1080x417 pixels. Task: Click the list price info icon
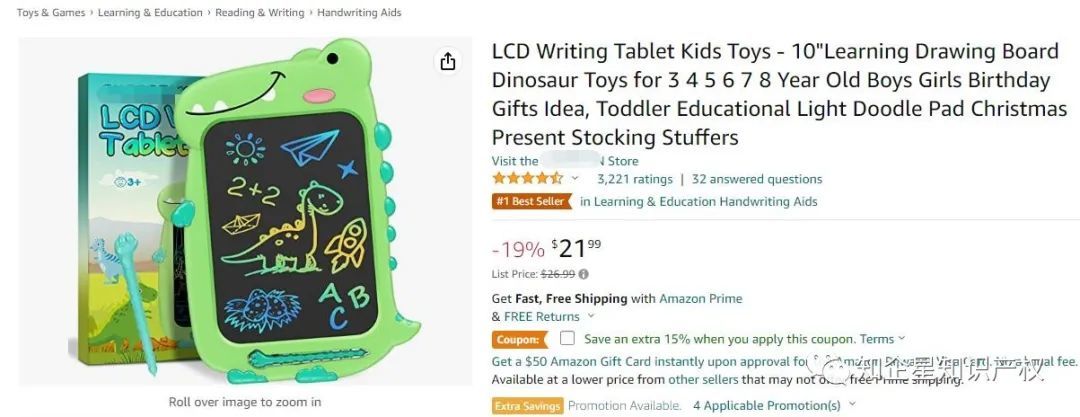coord(583,274)
